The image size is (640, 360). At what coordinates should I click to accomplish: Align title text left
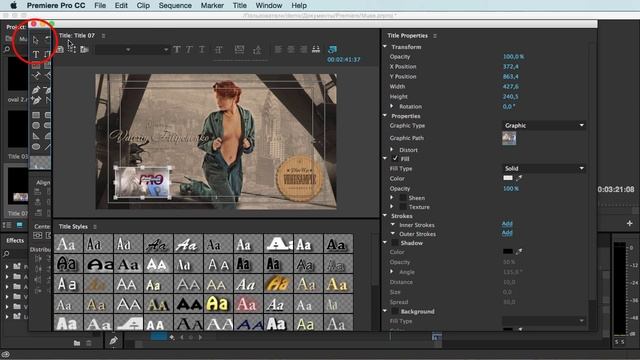278,49
